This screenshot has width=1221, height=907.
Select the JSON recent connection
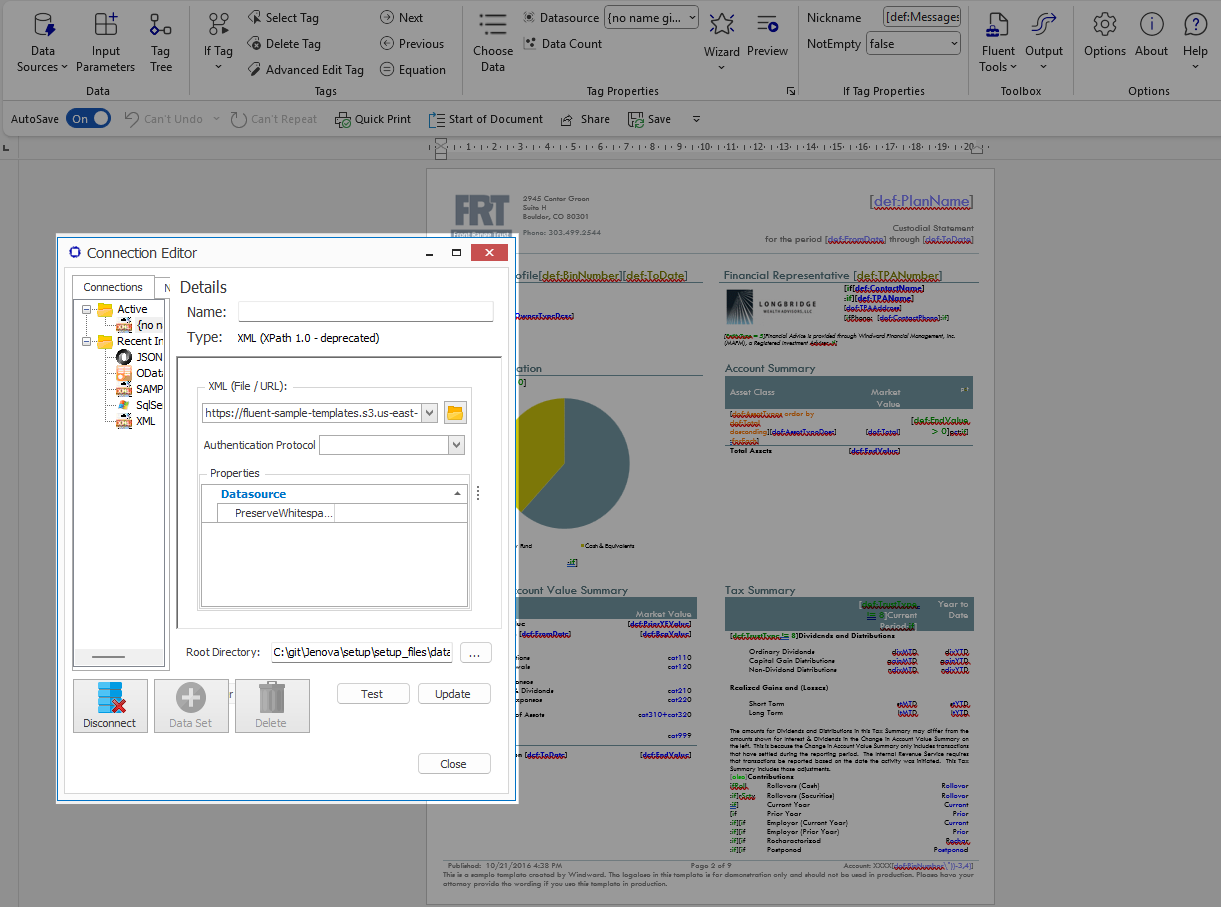click(139, 357)
